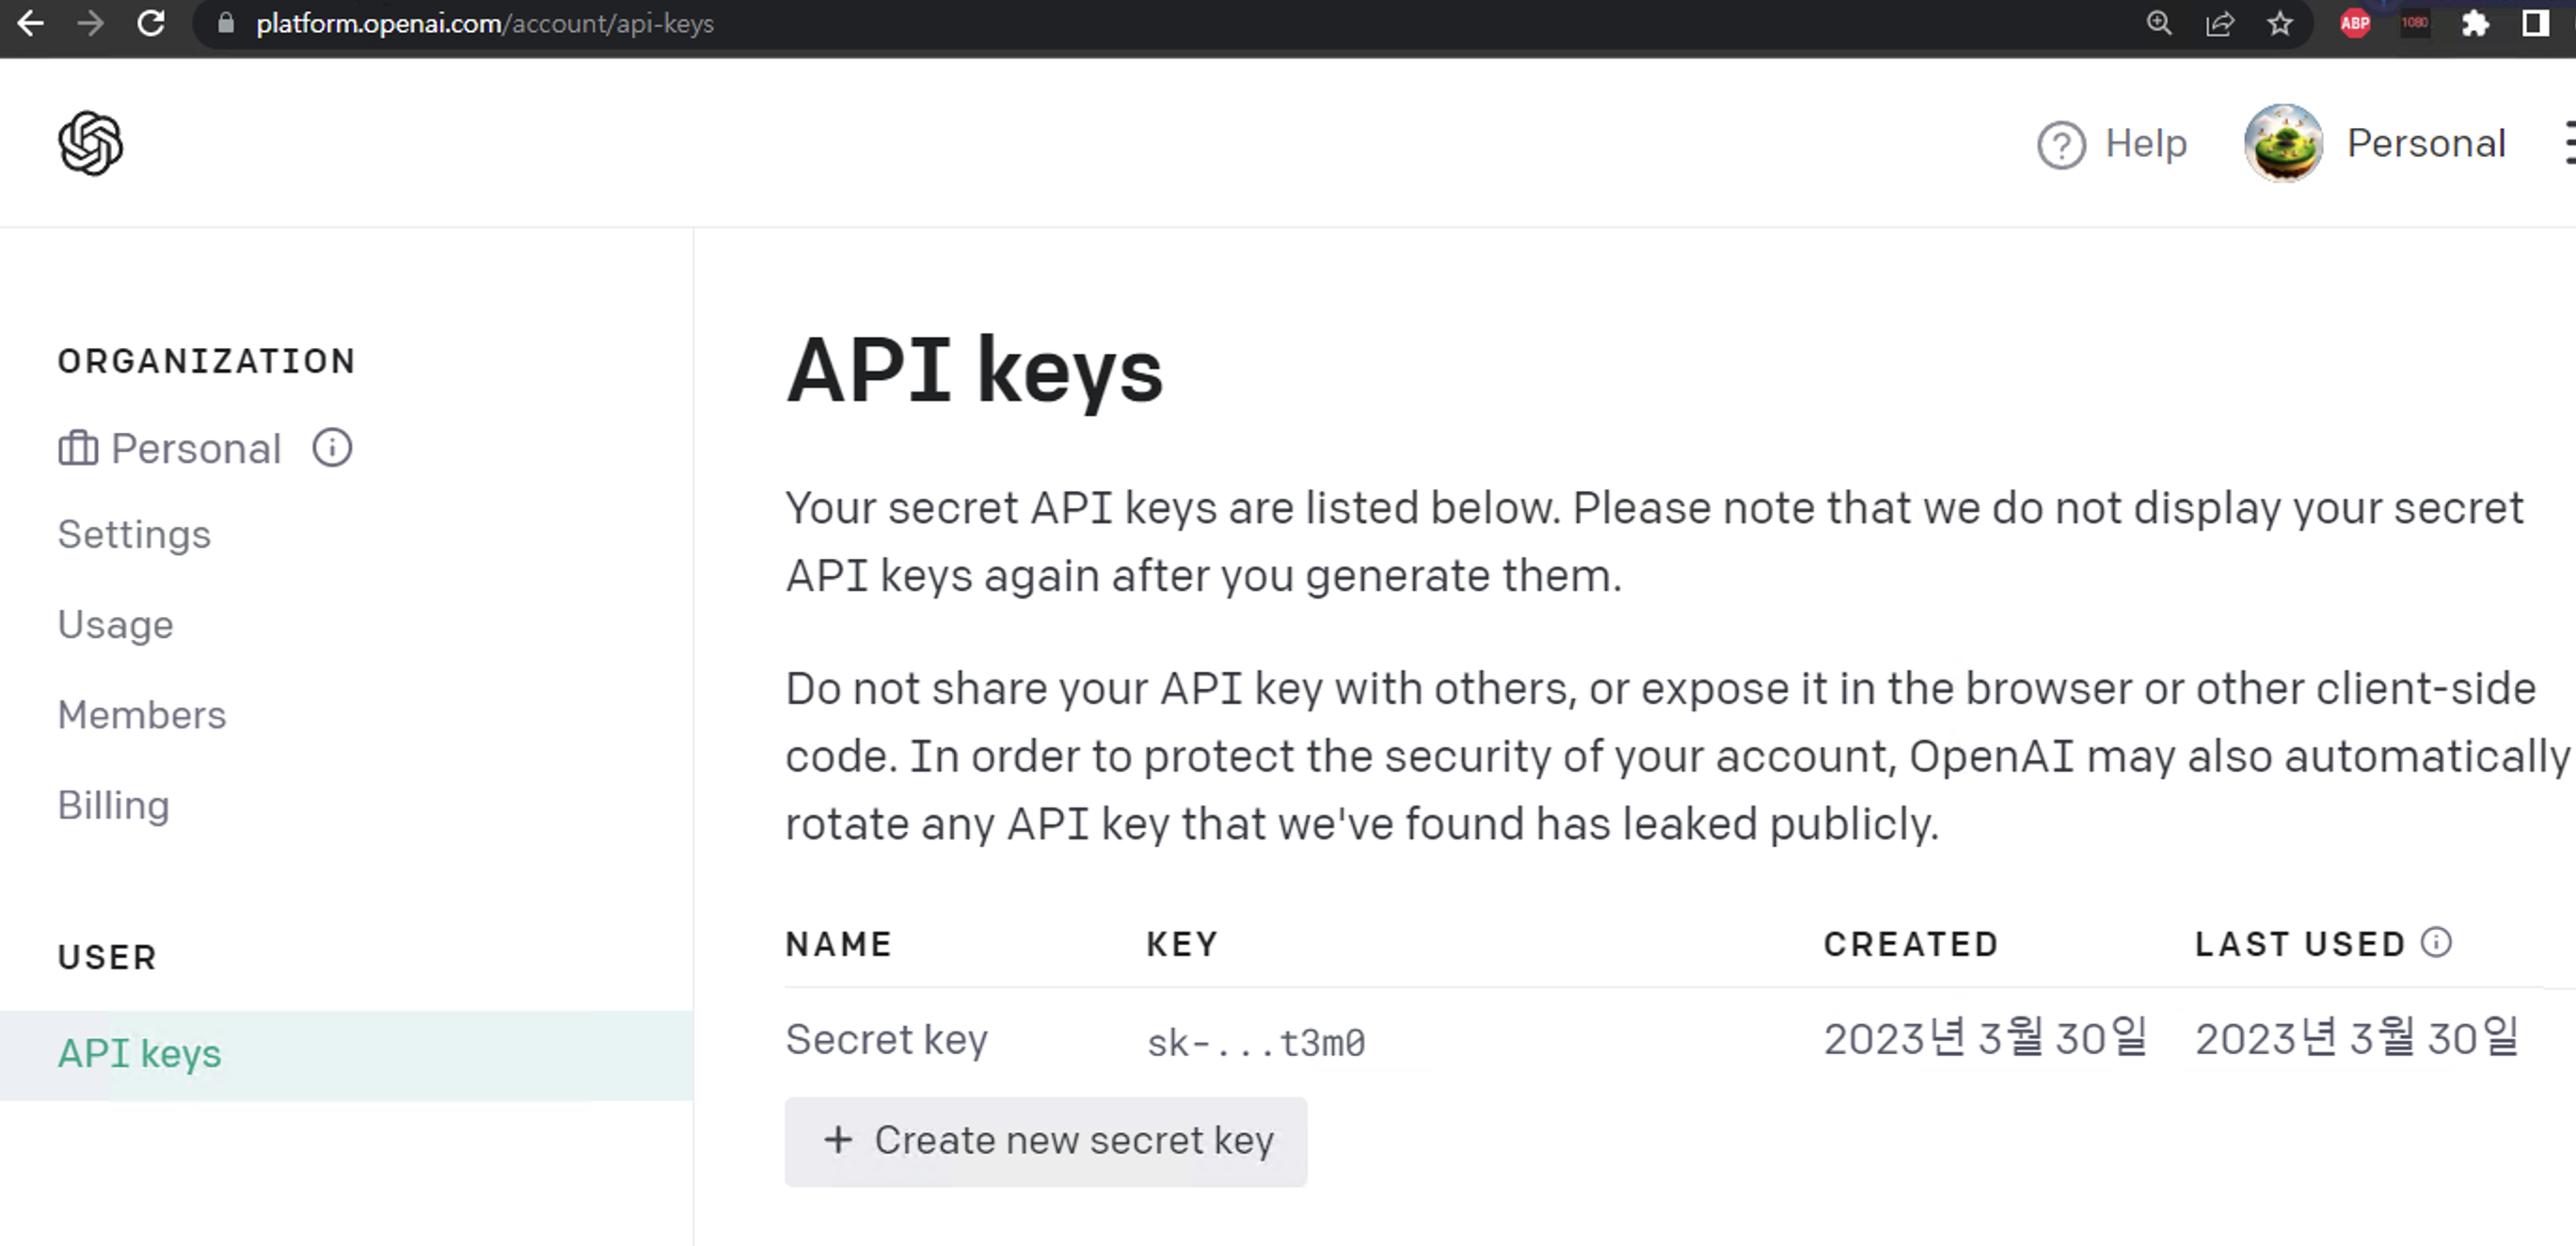Go to the Billing page
This screenshot has width=2576, height=1246.
pos(113,805)
